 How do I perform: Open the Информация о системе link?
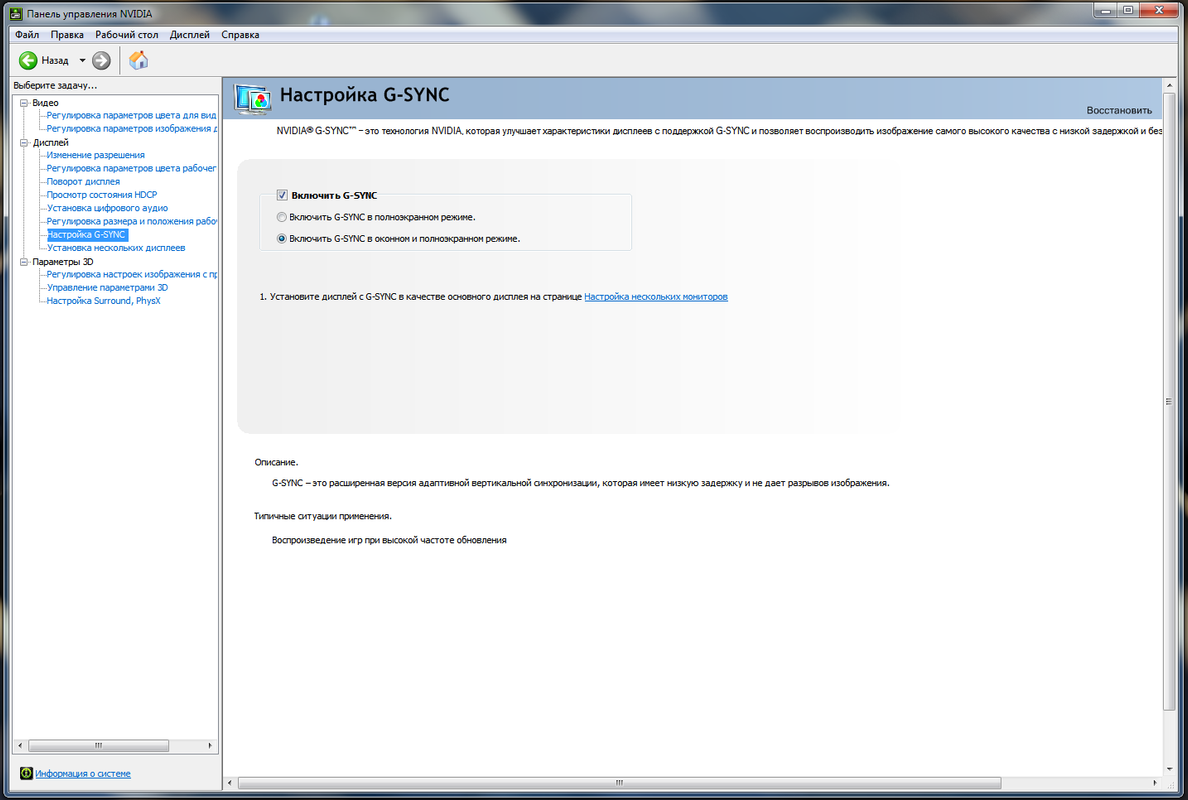[83, 773]
